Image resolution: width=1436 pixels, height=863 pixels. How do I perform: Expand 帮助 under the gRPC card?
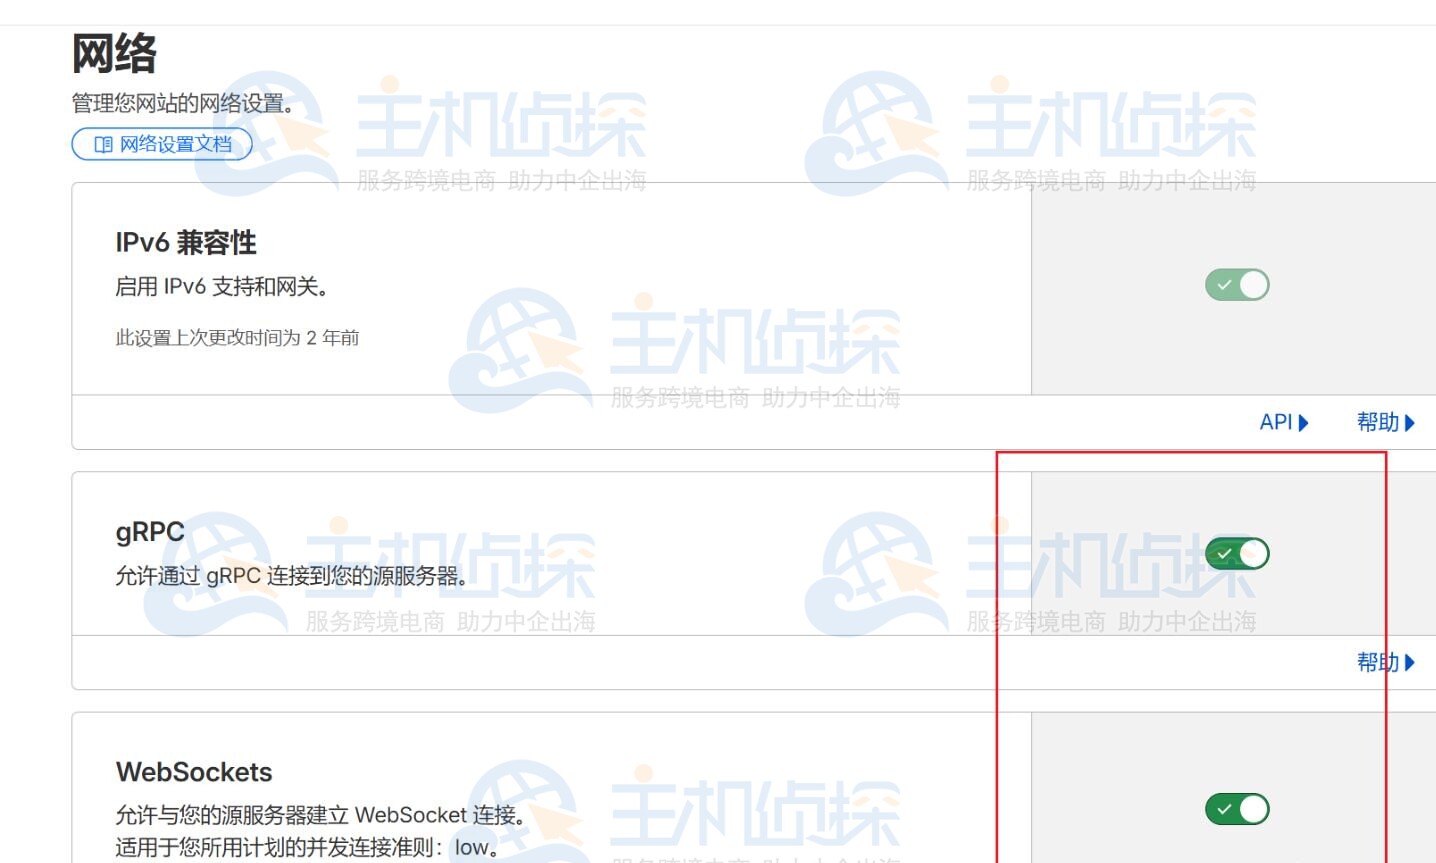[x=1385, y=662]
